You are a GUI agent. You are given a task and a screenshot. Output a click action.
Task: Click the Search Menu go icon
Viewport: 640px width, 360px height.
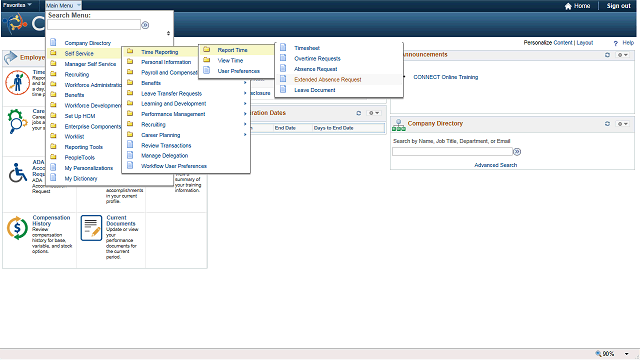pos(145,25)
